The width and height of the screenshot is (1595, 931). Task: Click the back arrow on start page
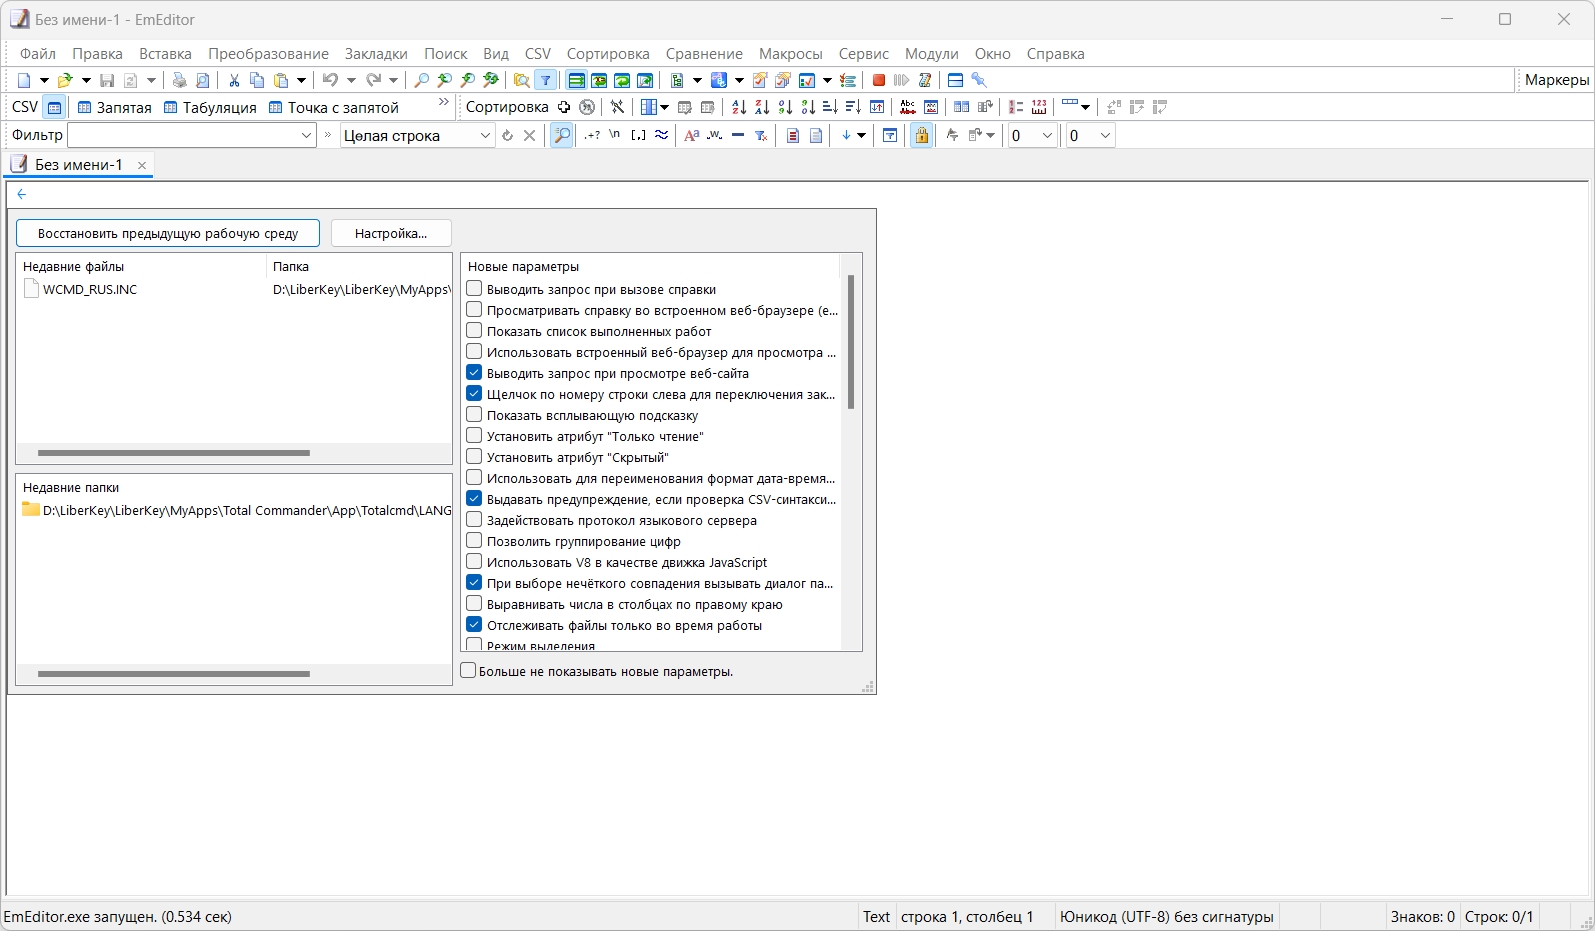pyautogui.click(x=22, y=194)
